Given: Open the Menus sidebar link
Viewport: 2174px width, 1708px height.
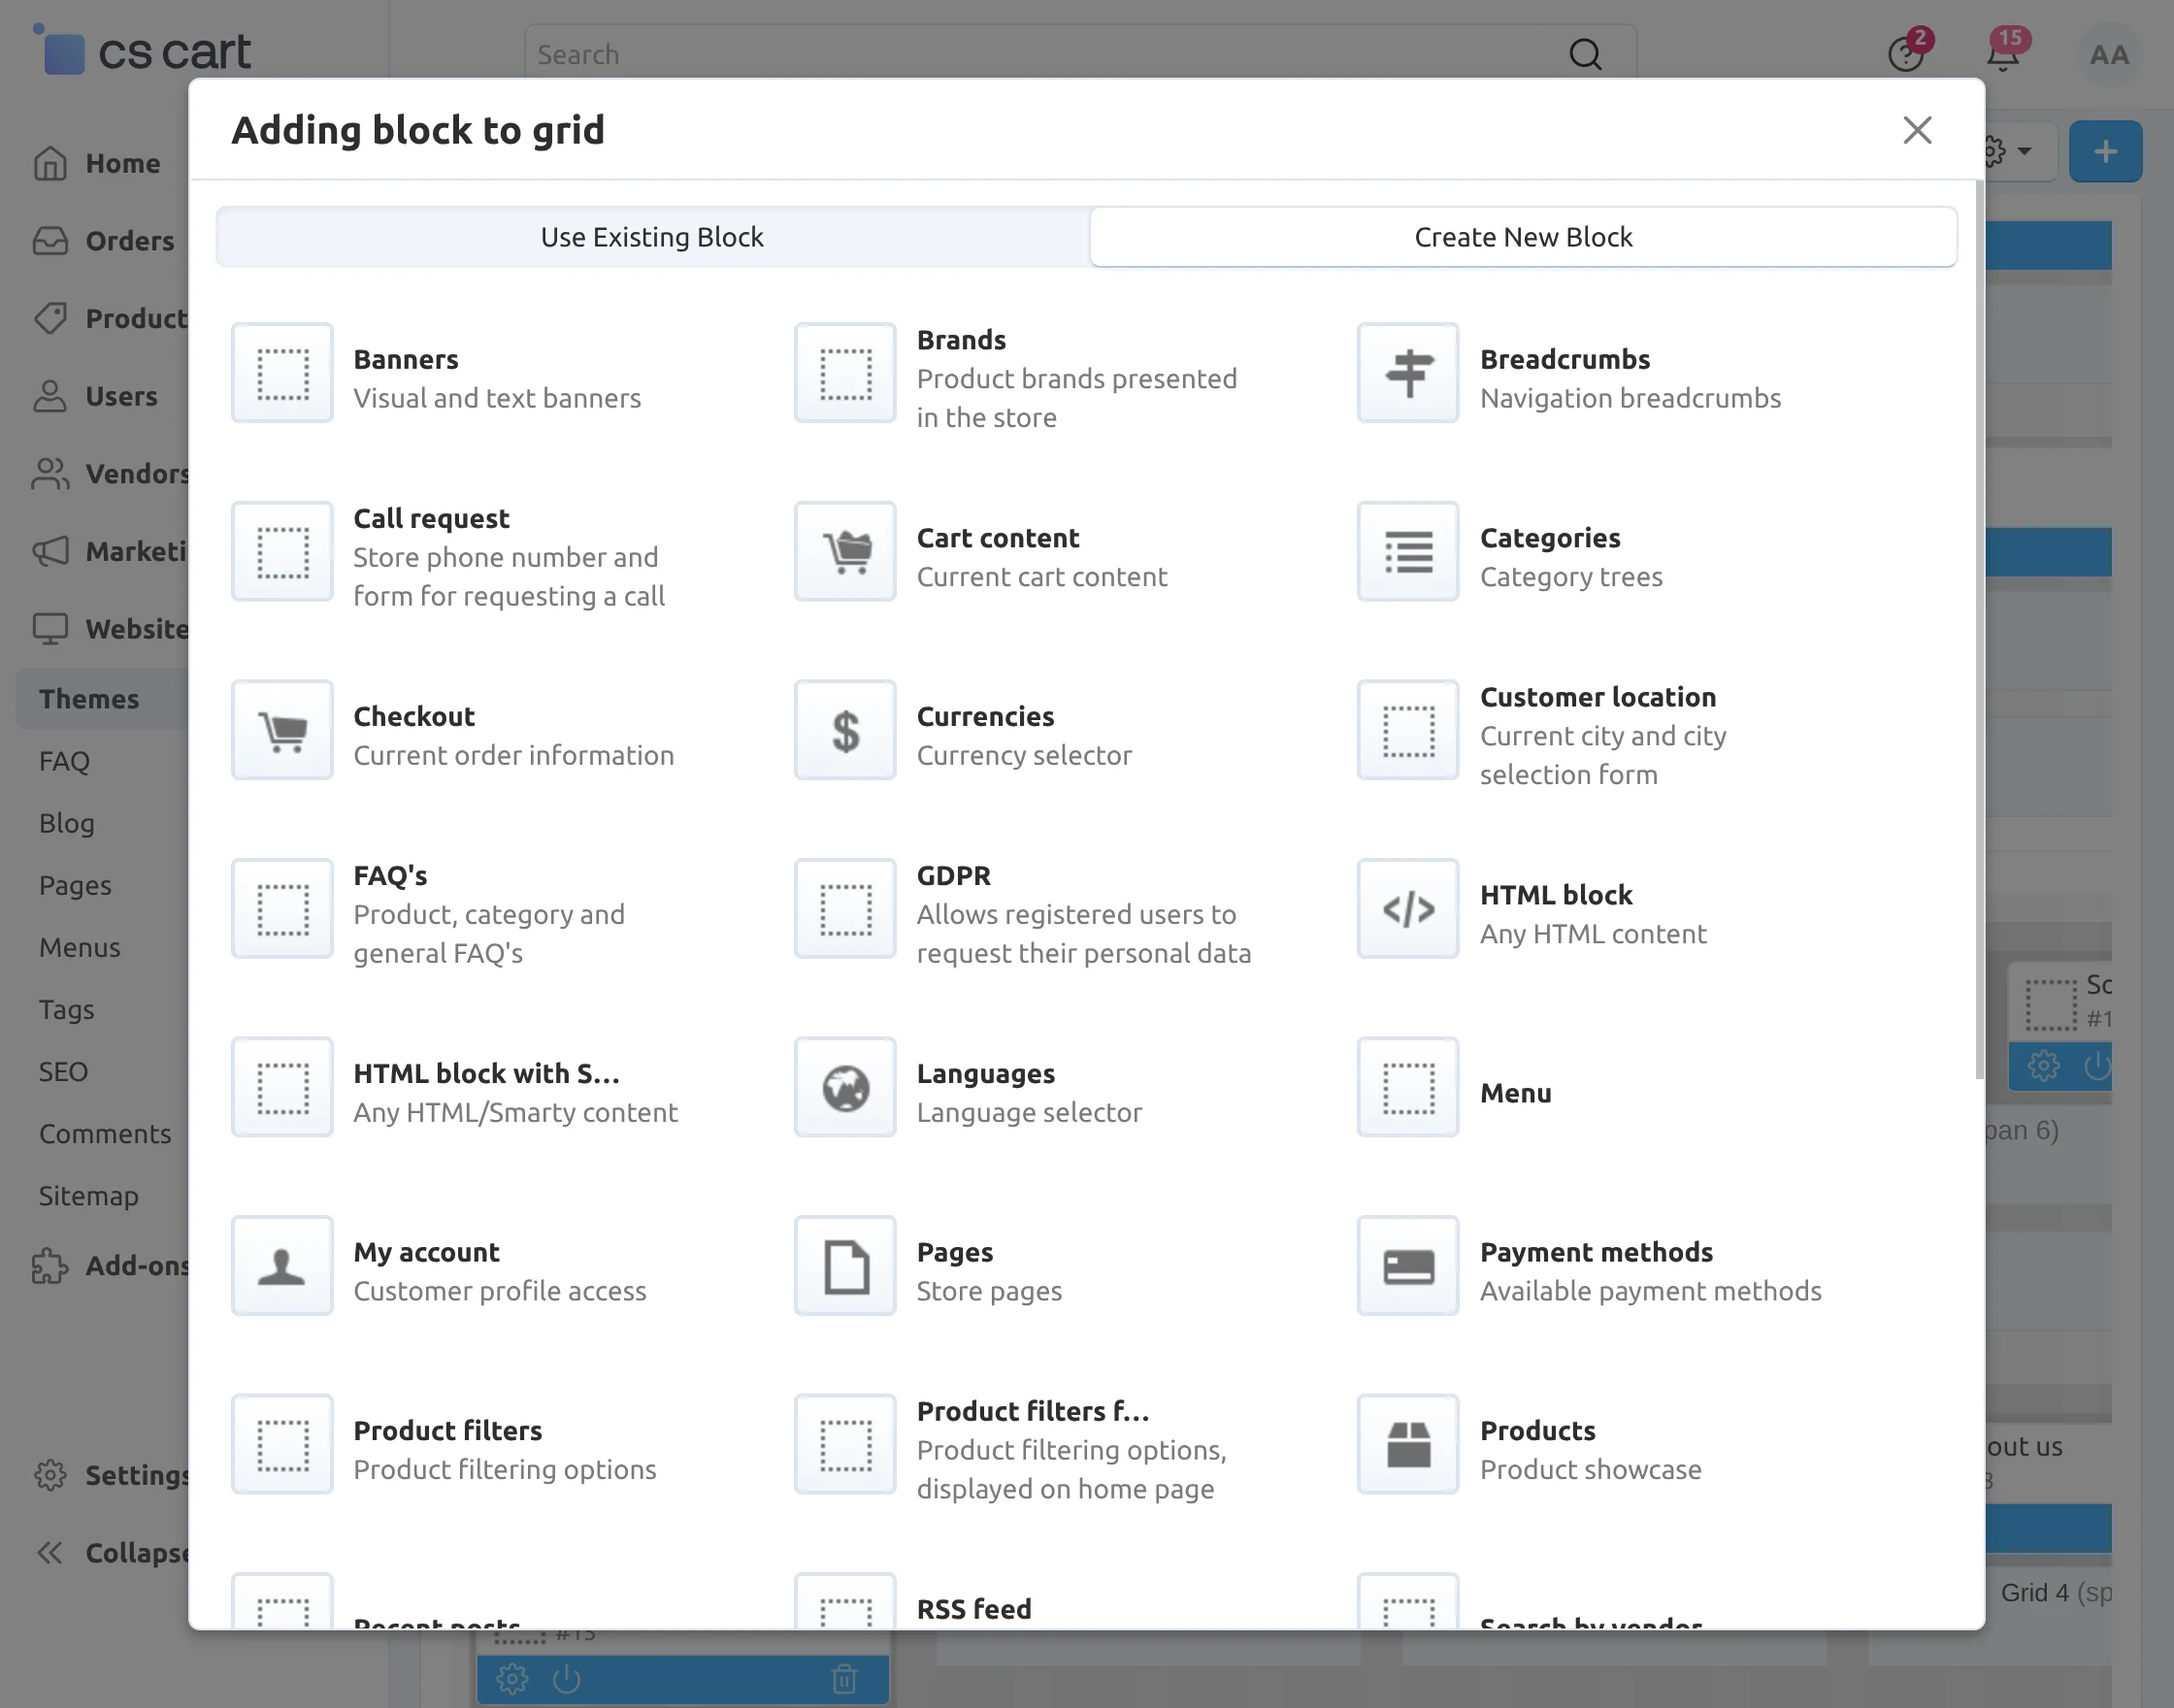Looking at the screenshot, I should [80, 947].
